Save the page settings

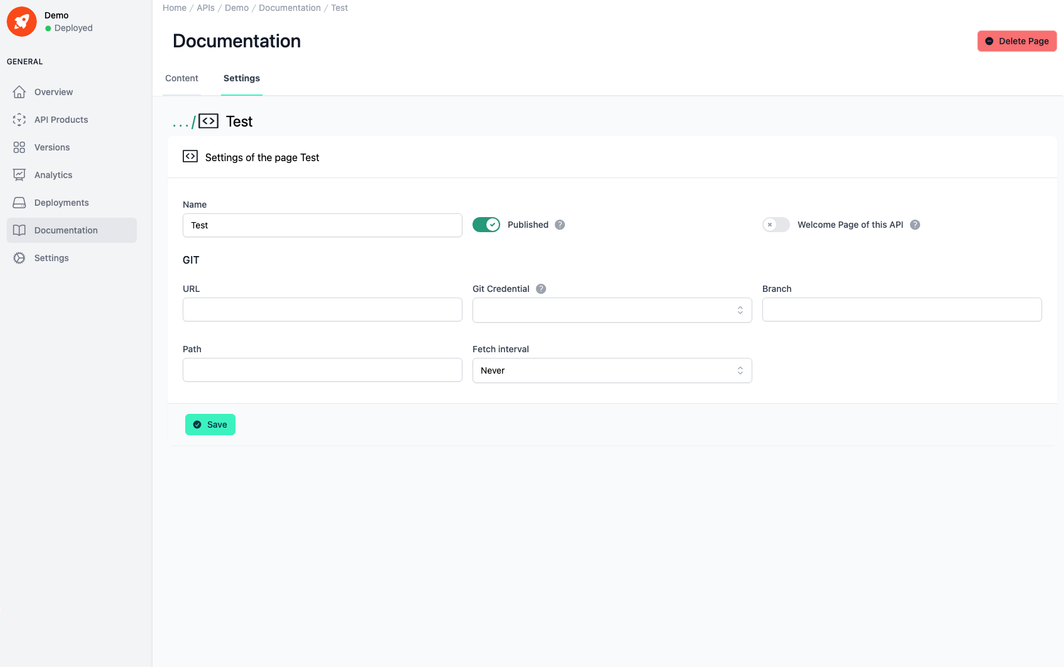click(x=210, y=424)
